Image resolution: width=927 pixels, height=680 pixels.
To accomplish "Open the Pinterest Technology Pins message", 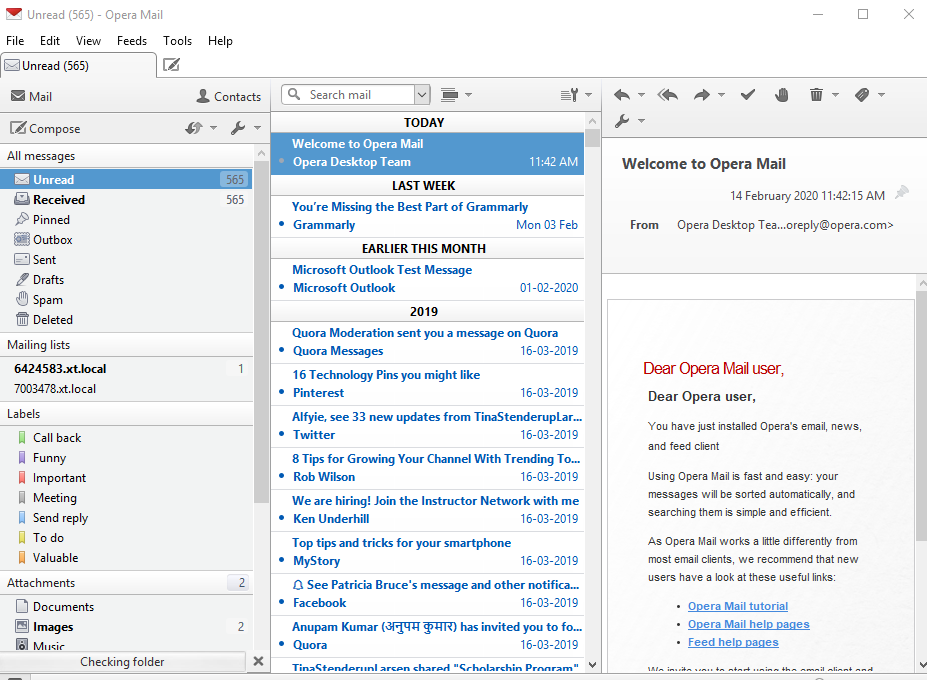I will pyautogui.click(x=427, y=384).
